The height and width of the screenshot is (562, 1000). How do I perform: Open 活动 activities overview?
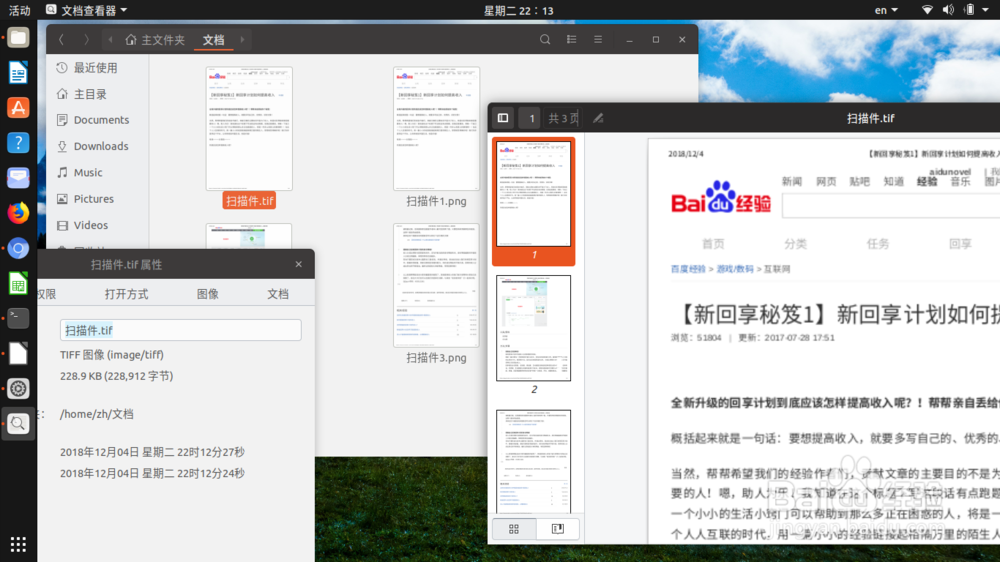(x=20, y=10)
